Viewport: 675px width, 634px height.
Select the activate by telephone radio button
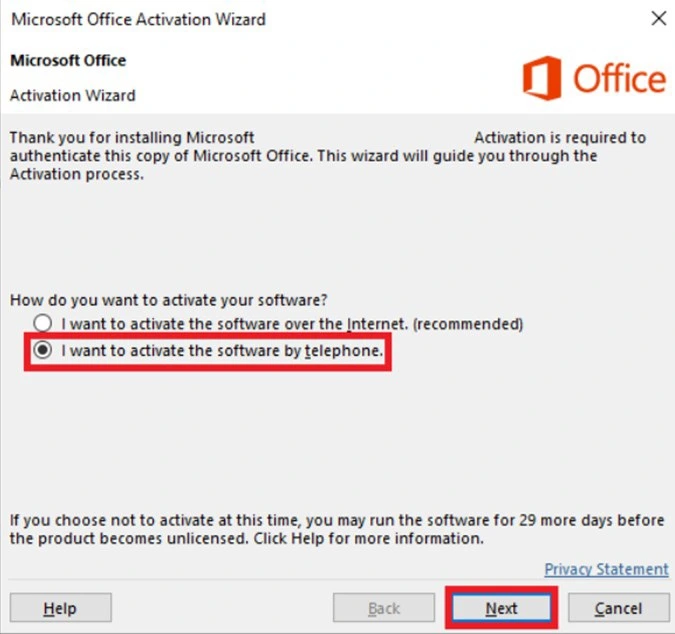click(42, 351)
